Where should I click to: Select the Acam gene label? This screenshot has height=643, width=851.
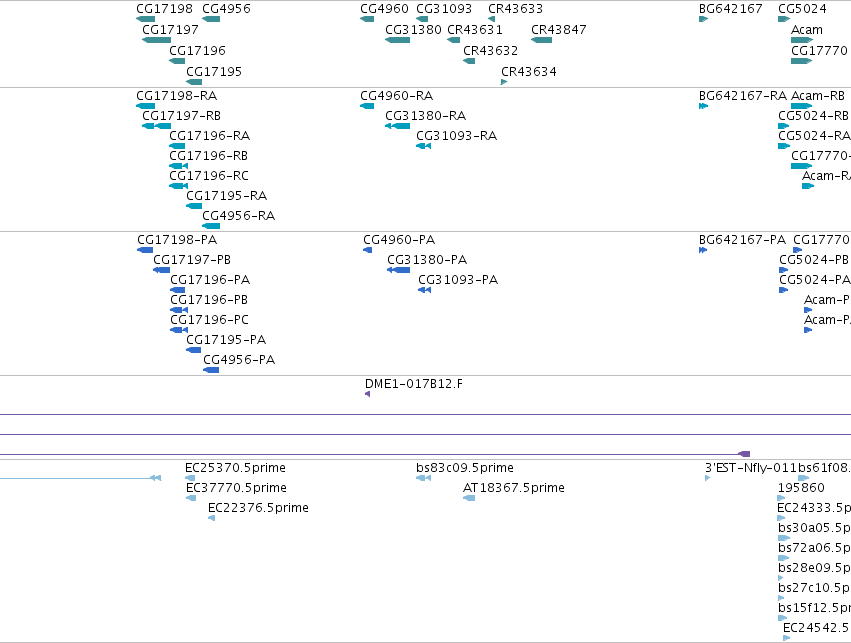806,29
